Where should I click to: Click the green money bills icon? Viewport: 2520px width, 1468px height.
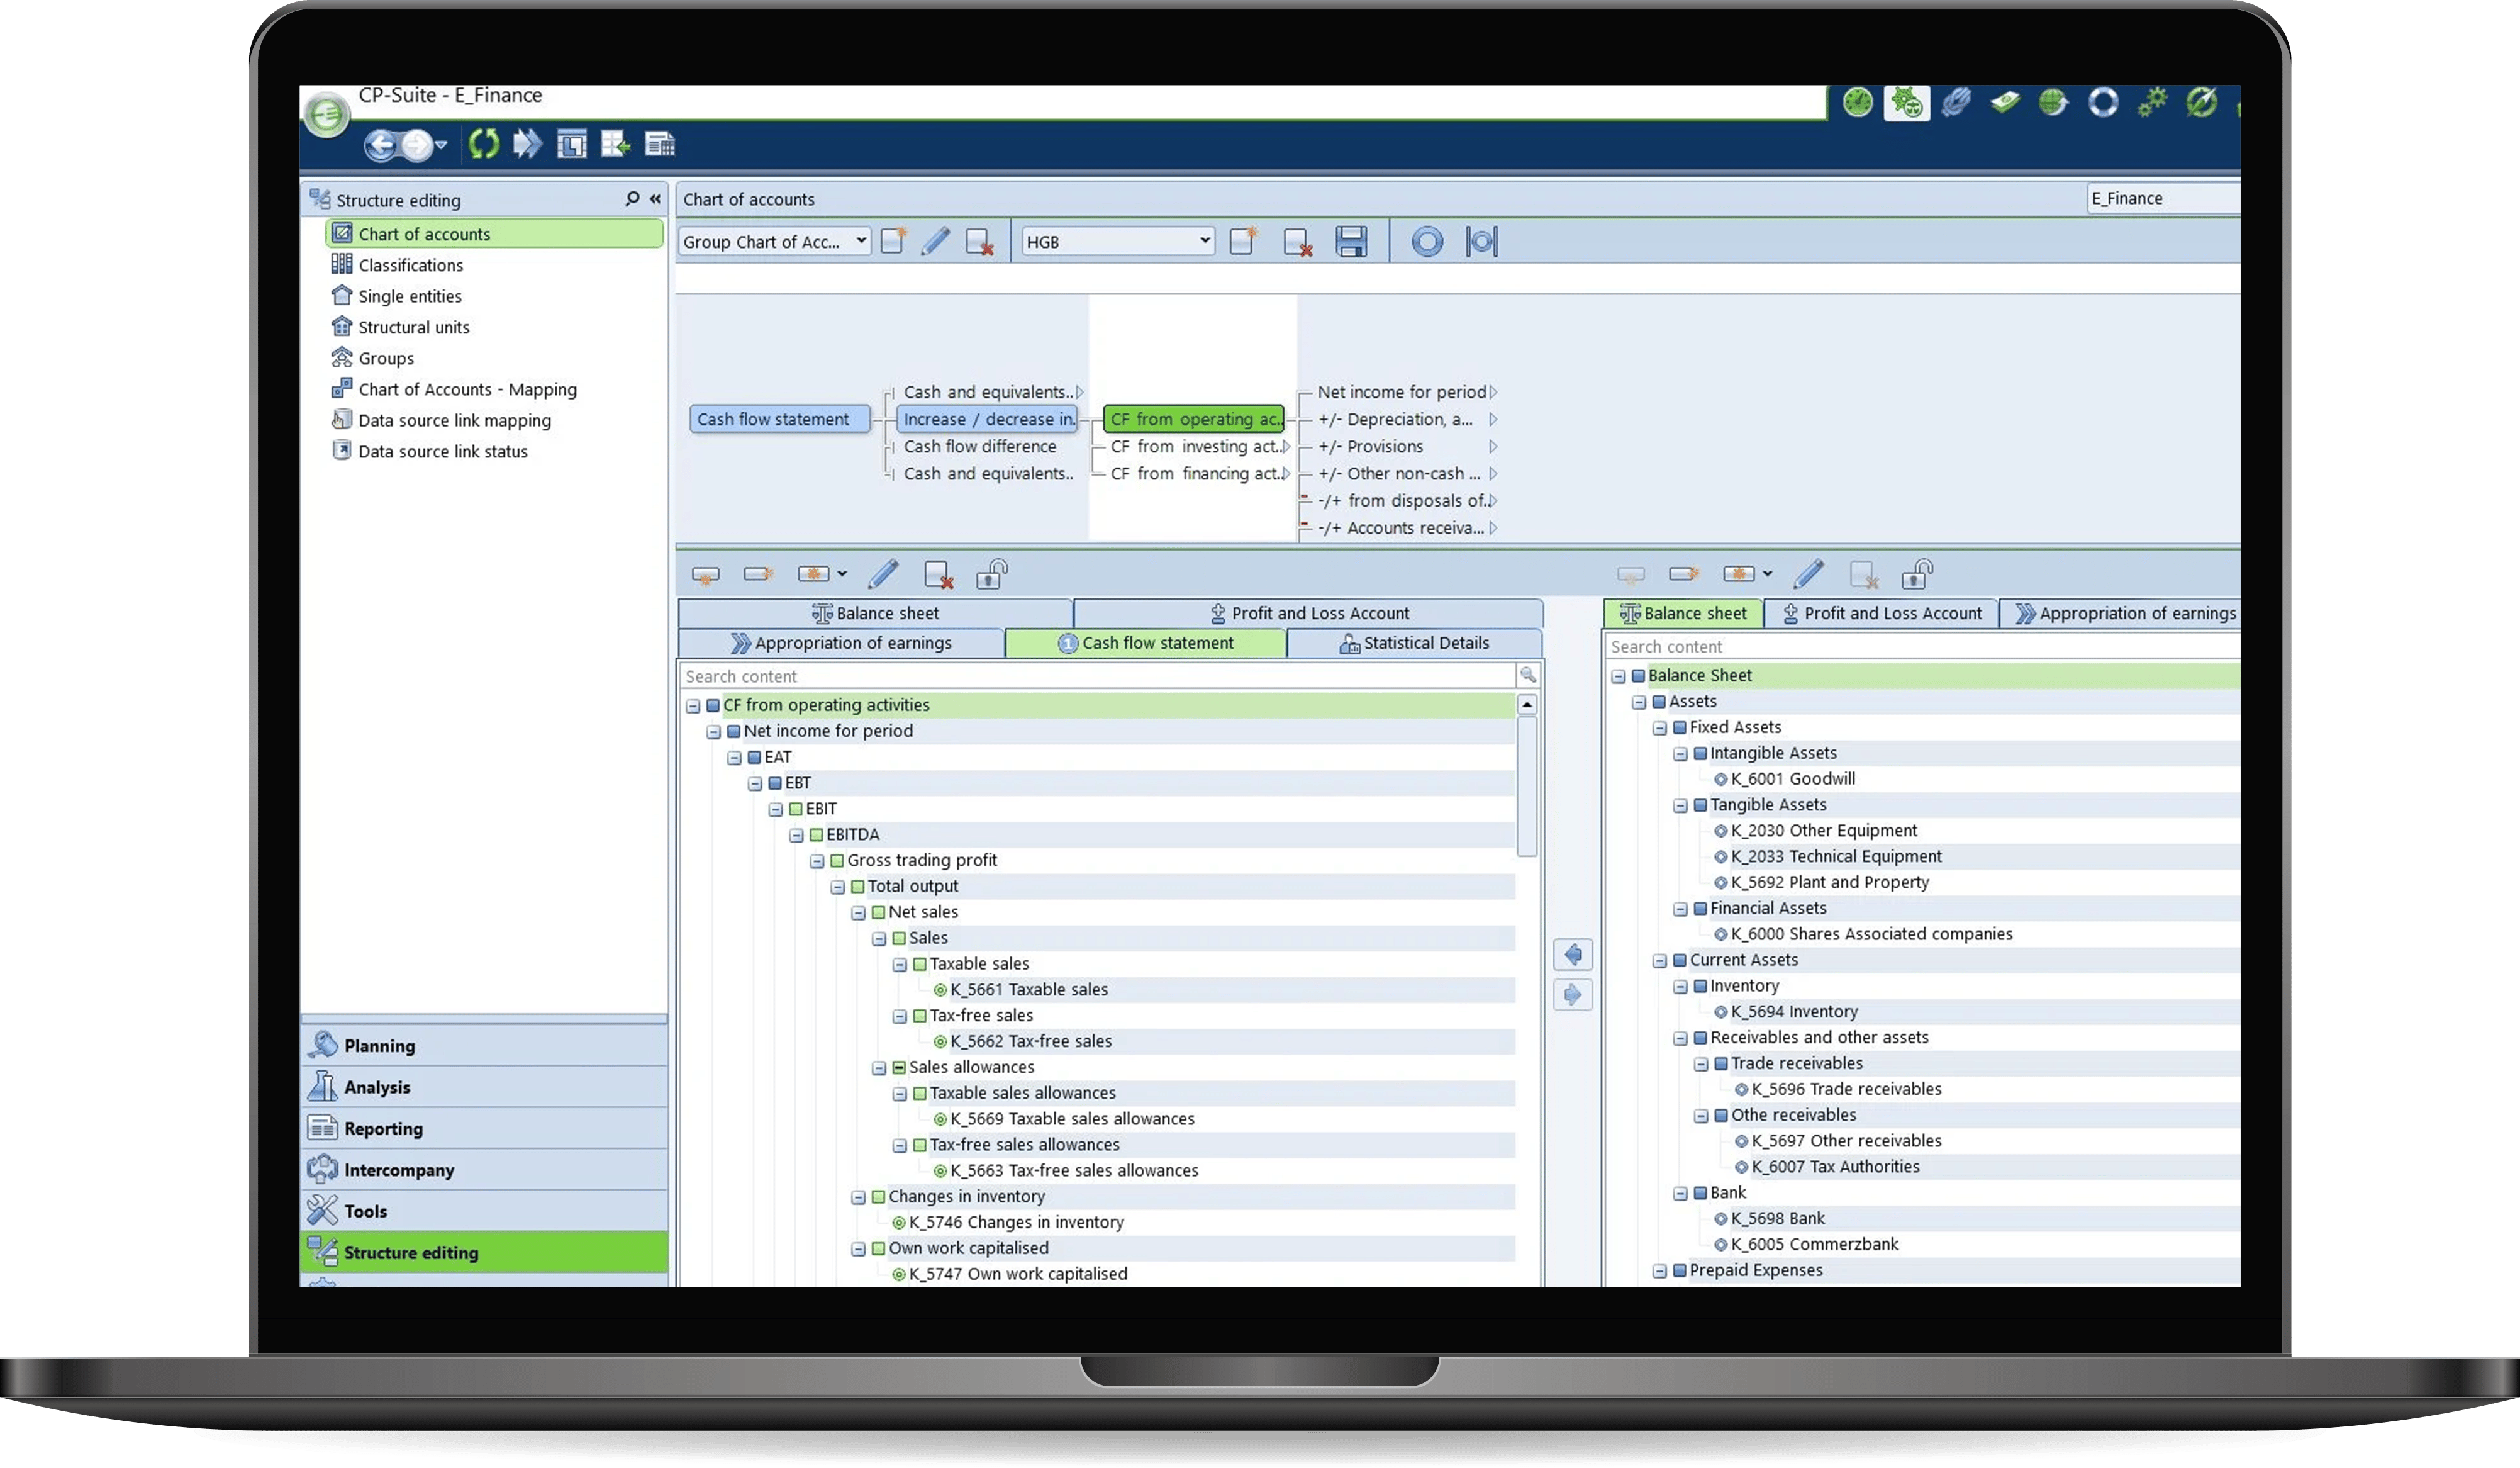pyautogui.click(x=2004, y=102)
